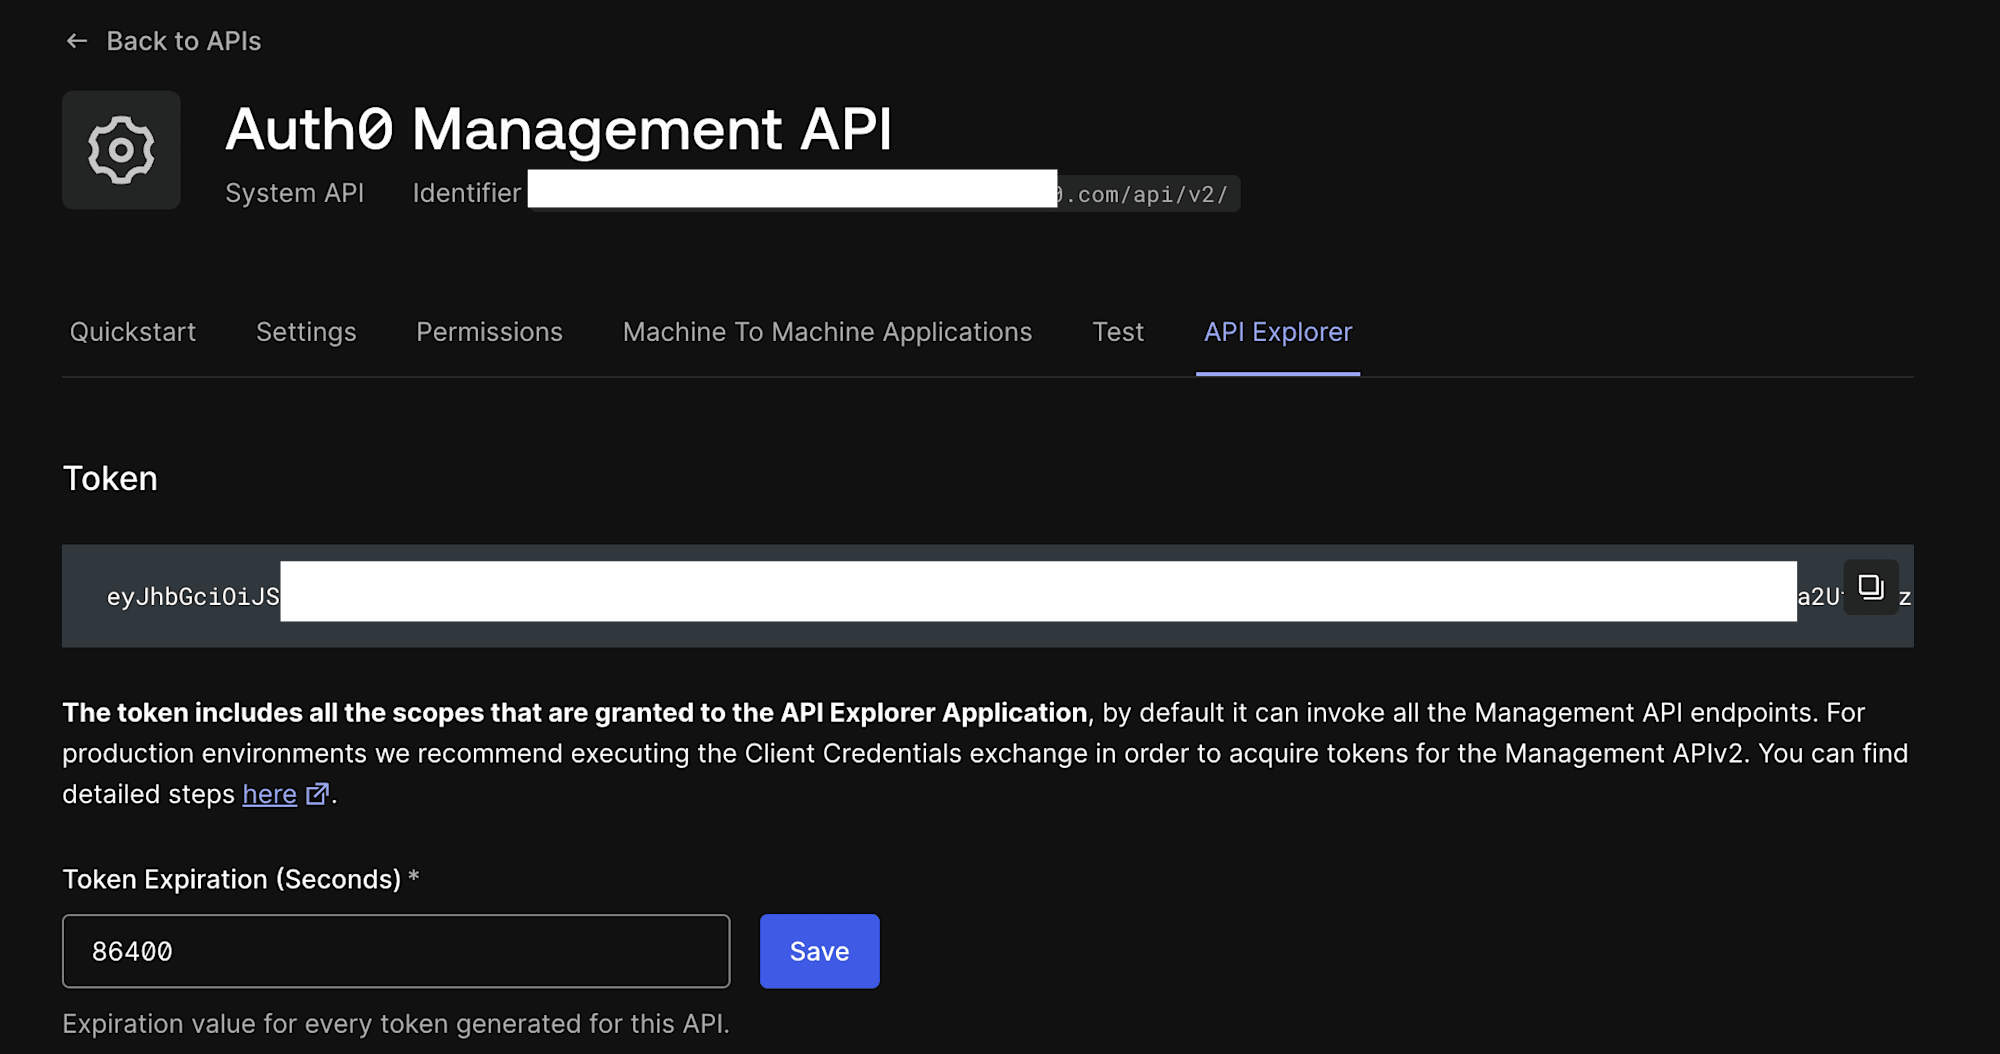The height and width of the screenshot is (1054, 2000).
Task: Follow the 'here' detailed steps link
Action: click(x=270, y=794)
